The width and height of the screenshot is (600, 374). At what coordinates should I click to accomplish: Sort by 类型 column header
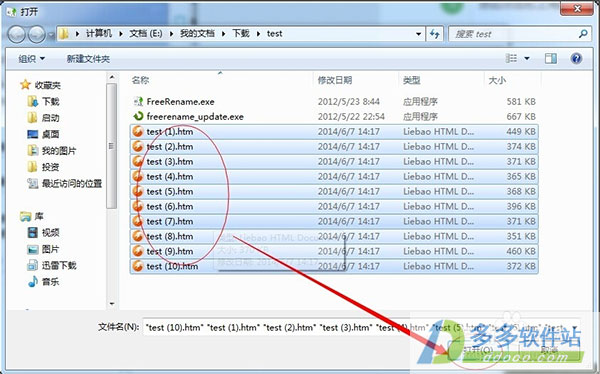[x=411, y=80]
